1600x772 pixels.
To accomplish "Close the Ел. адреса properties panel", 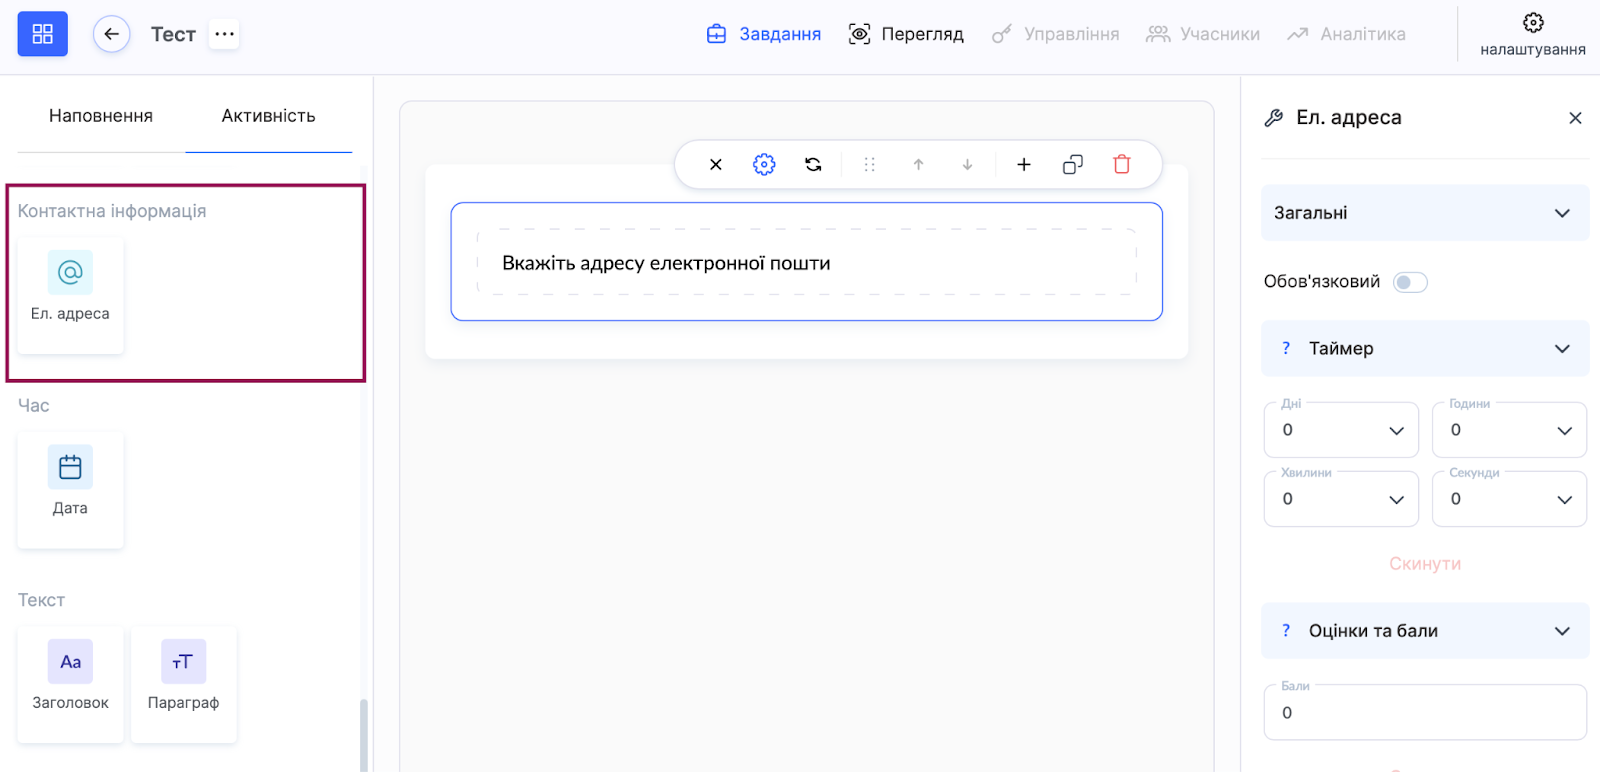I will tap(1575, 118).
